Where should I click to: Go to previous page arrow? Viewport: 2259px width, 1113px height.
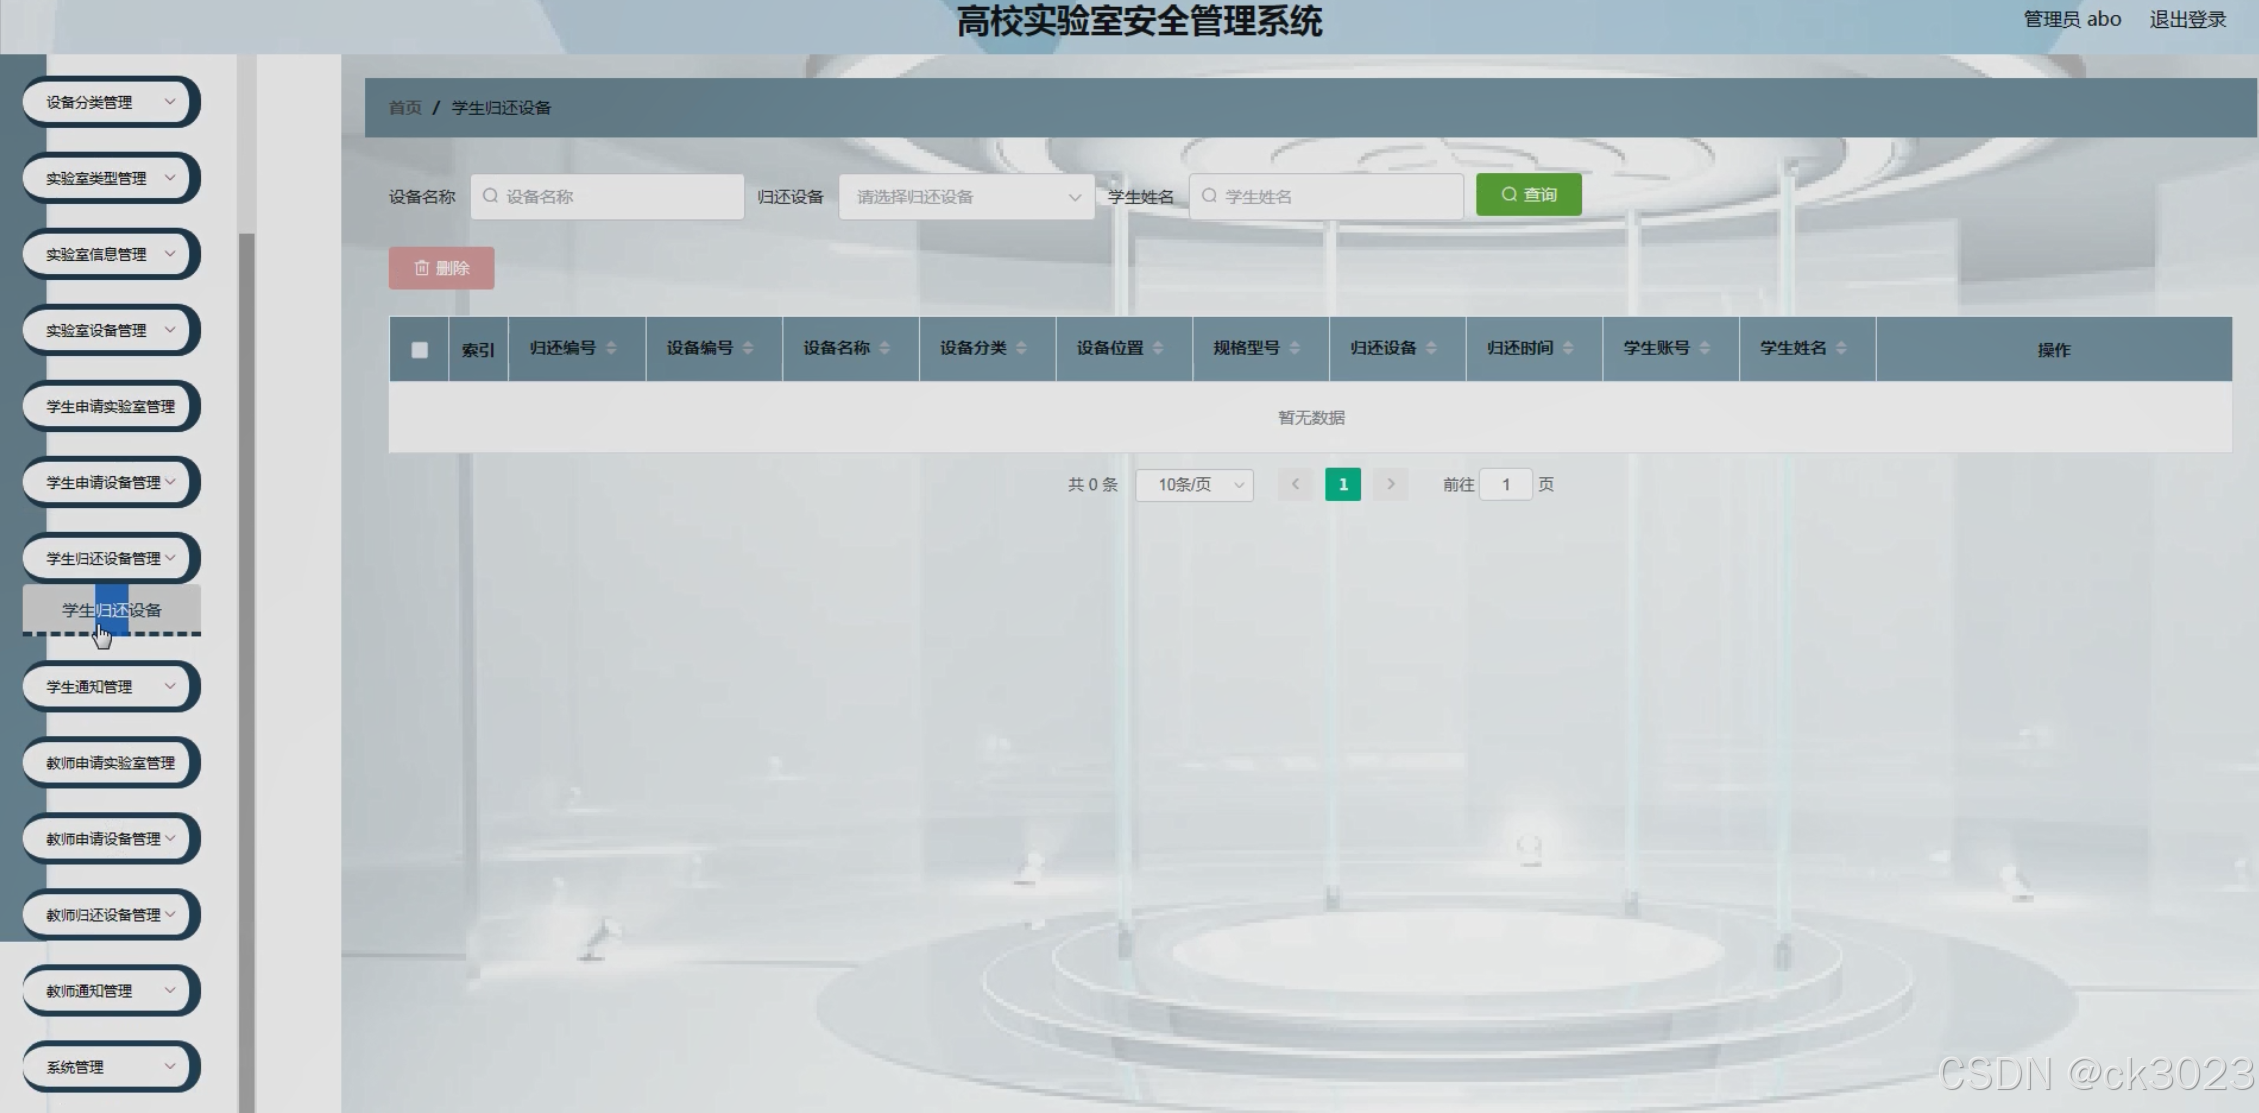tap(1295, 485)
